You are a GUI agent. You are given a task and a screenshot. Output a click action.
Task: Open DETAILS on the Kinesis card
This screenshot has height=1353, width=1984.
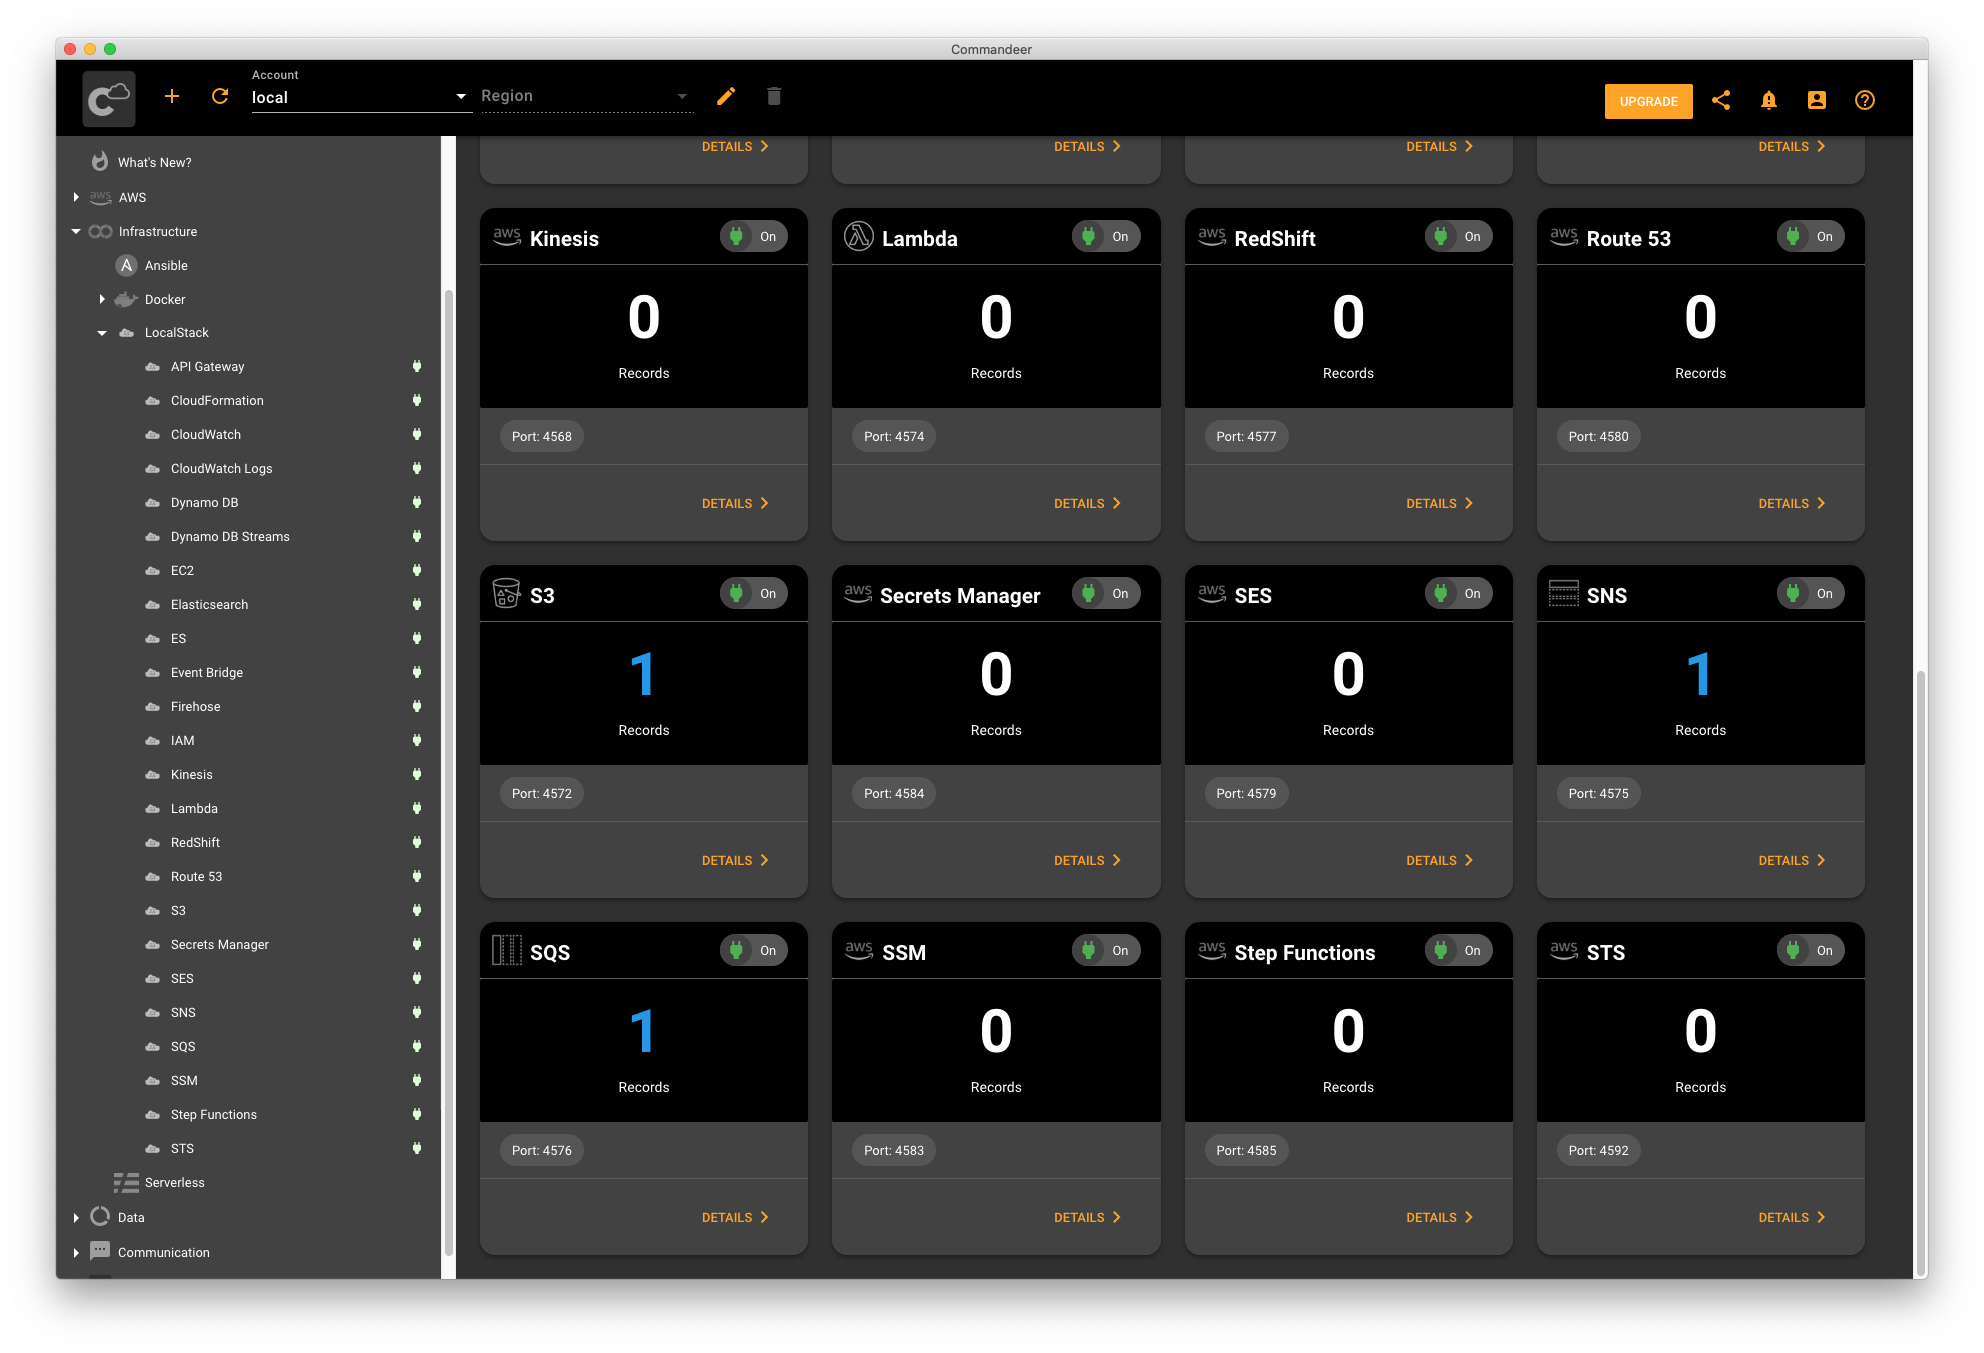pyautogui.click(x=735, y=504)
